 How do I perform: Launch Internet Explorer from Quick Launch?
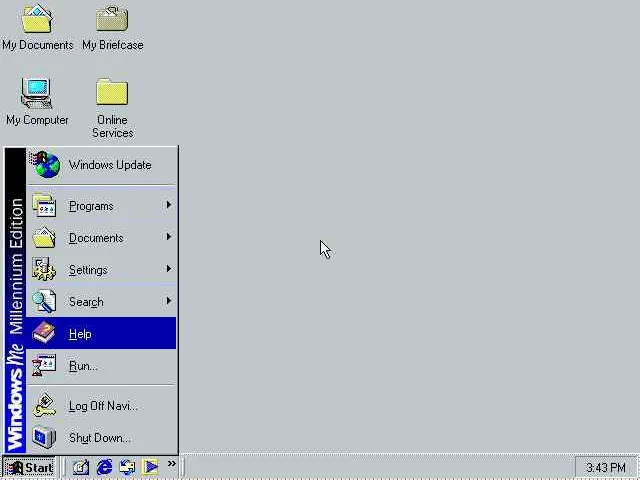104,467
